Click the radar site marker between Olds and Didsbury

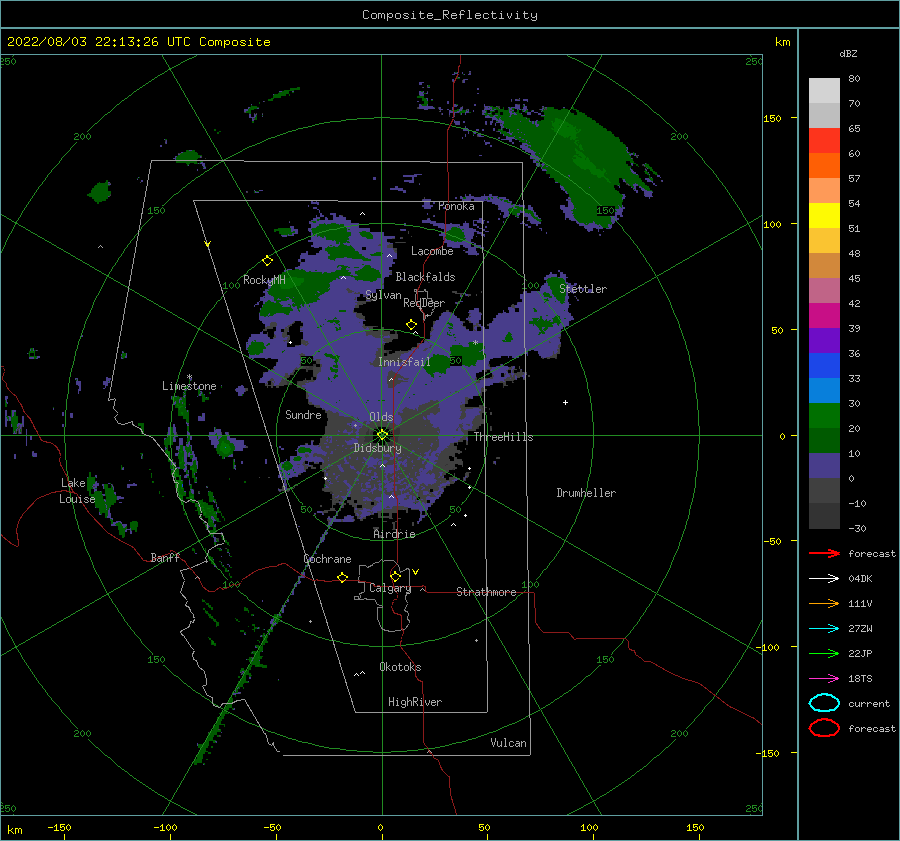(382, 435)
